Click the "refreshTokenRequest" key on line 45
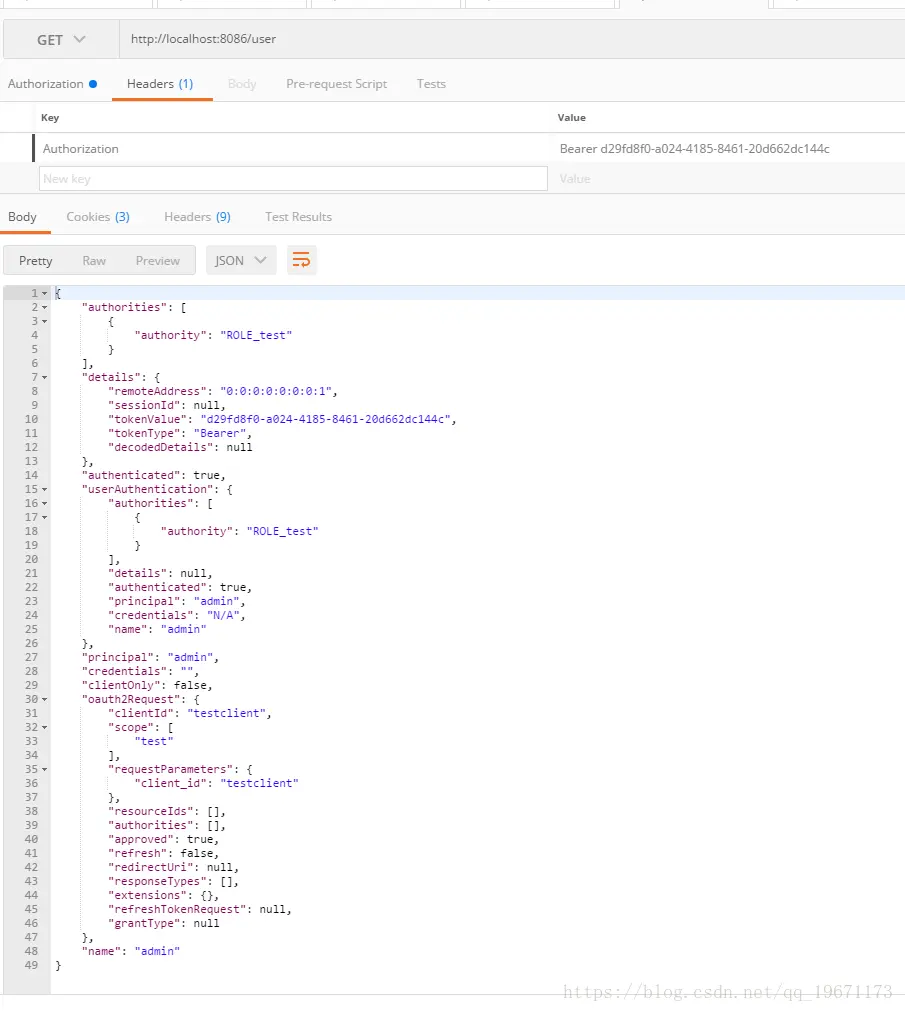The height and width of the screenshot is (1012, 905). [178, 909]
